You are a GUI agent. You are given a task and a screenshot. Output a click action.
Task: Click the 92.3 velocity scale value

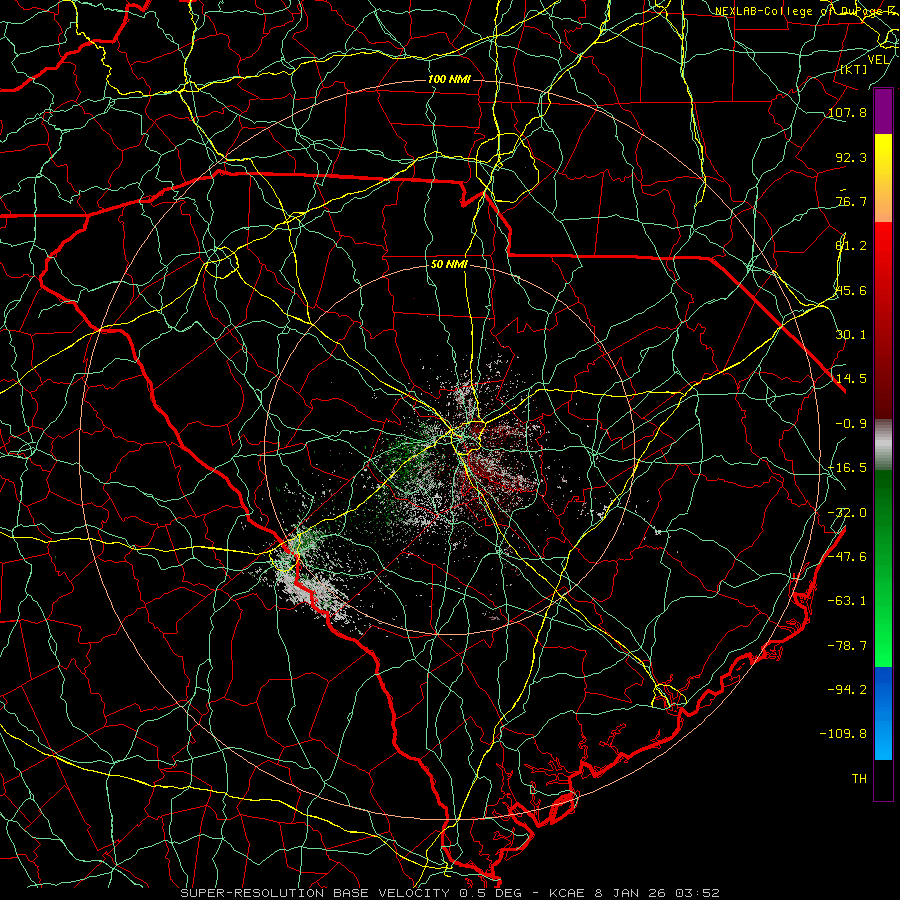pyautogui.click(x=851, y=157)
